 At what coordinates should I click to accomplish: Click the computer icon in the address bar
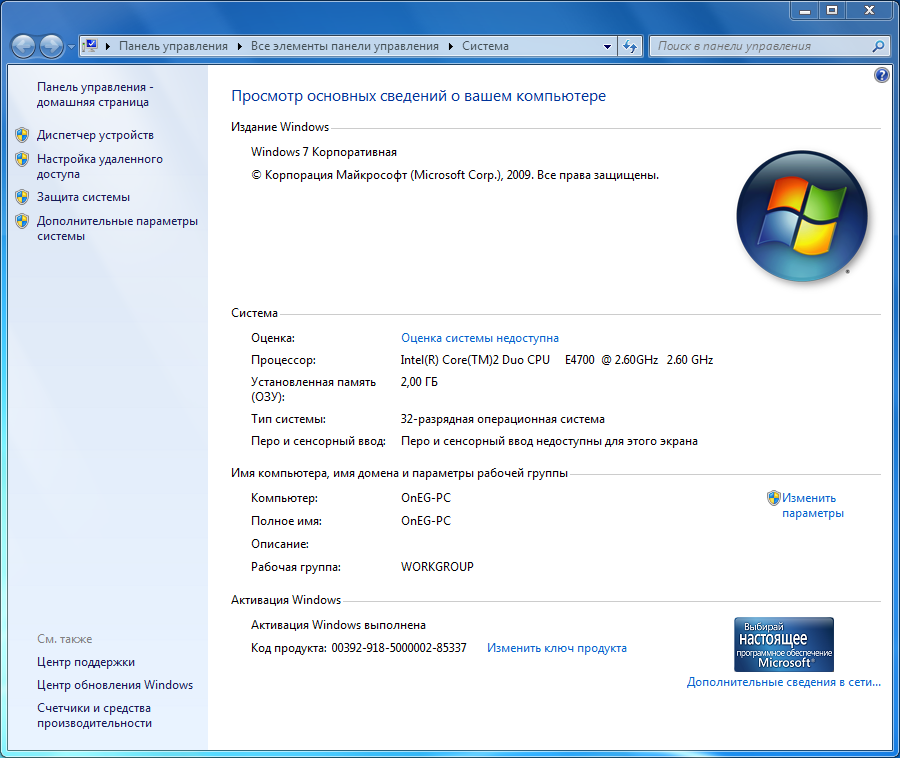tap(90, 45)
